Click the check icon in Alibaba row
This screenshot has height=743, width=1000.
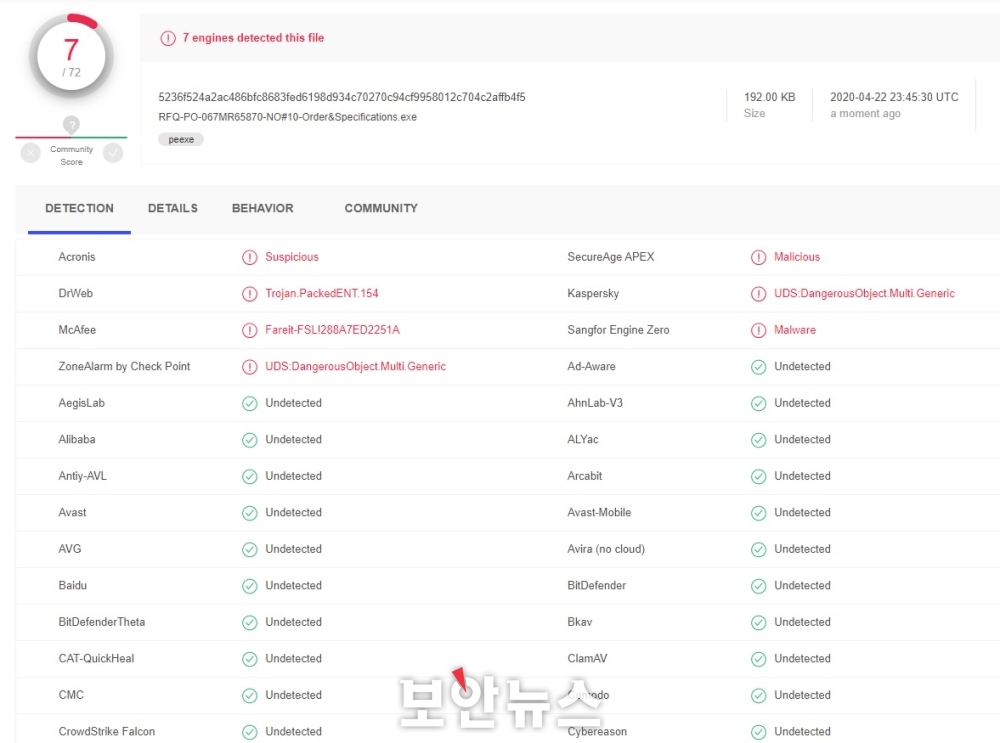[x=249, y=439]
